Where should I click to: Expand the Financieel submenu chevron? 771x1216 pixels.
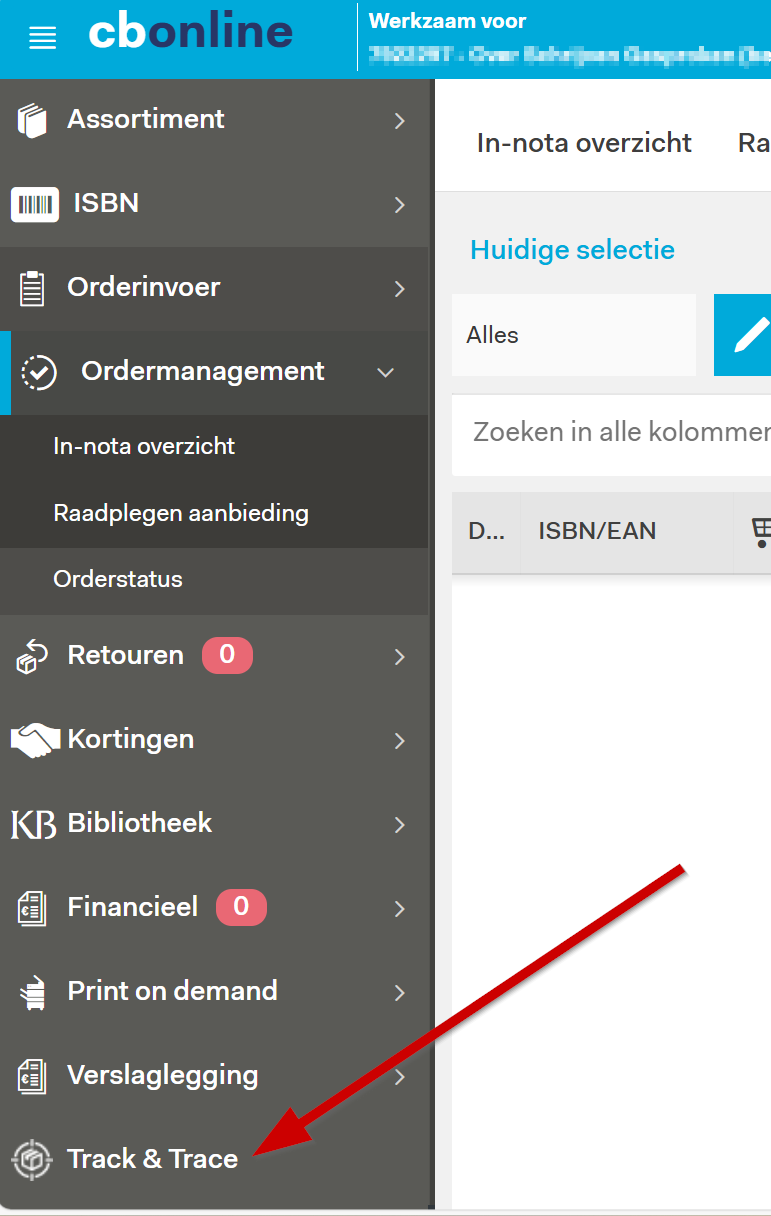tap(400, 908)
